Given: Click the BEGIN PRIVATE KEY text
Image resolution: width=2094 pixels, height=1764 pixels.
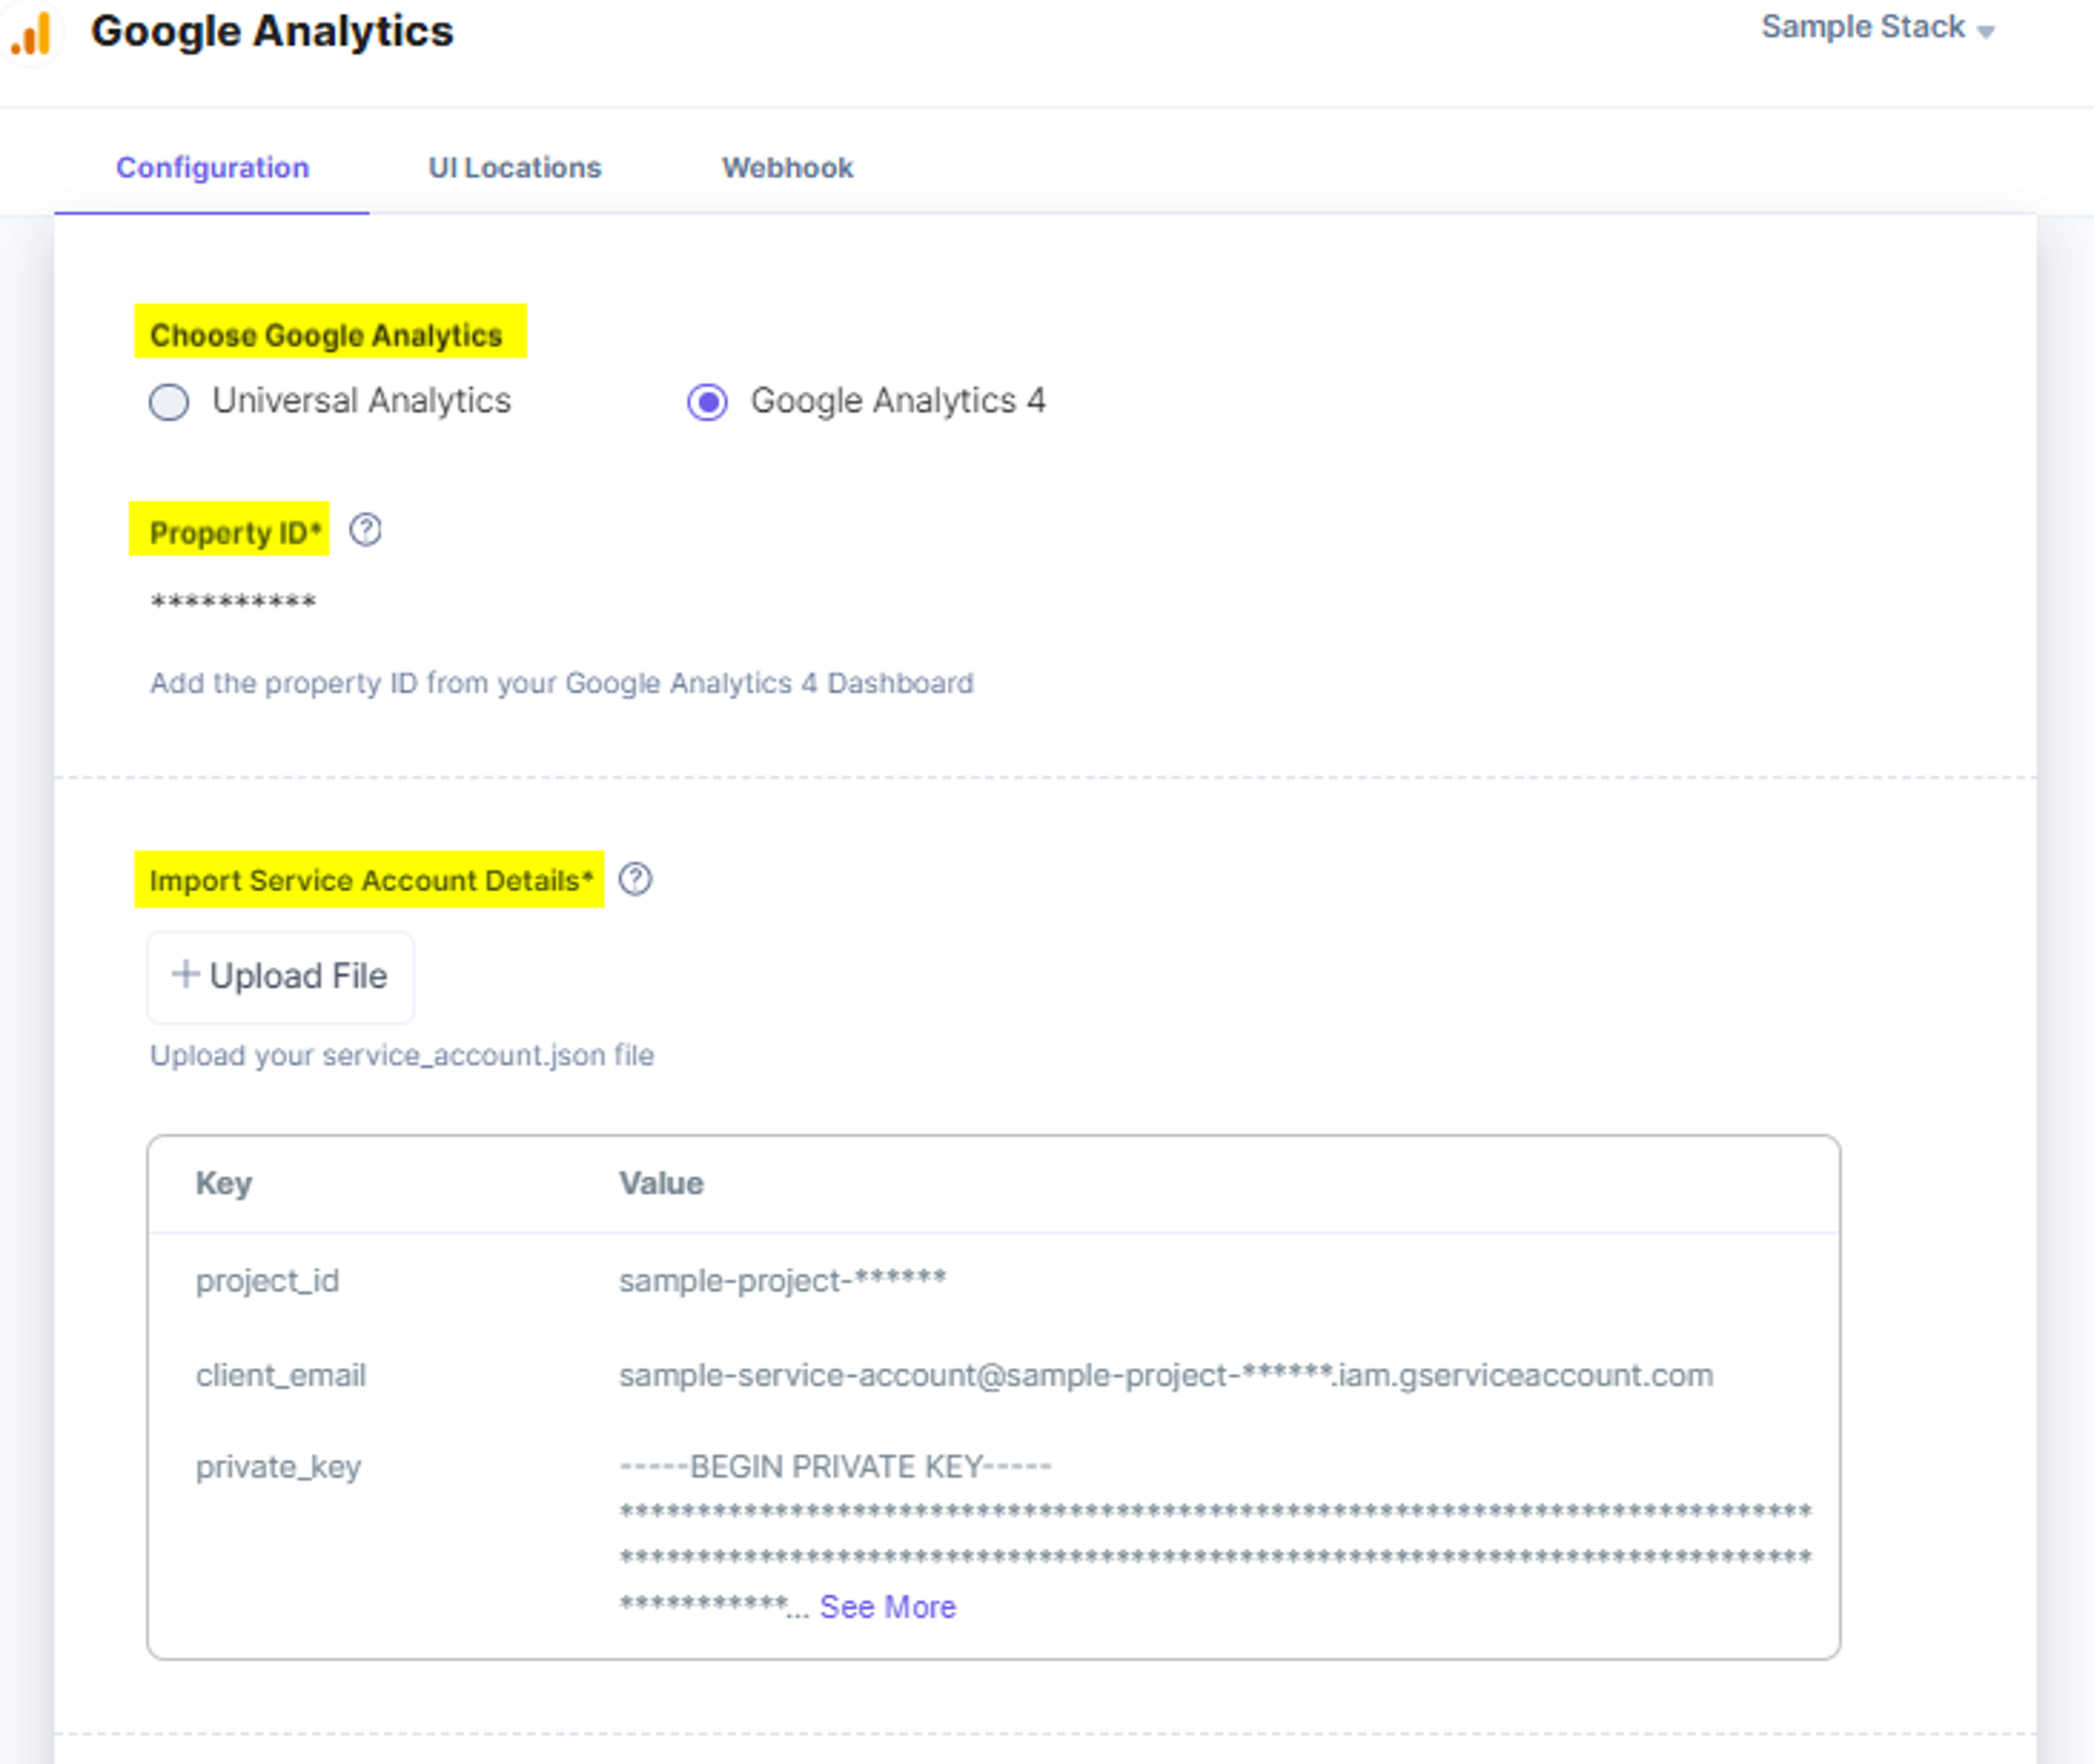Looking at the screenshot, I should [836, 1467].
